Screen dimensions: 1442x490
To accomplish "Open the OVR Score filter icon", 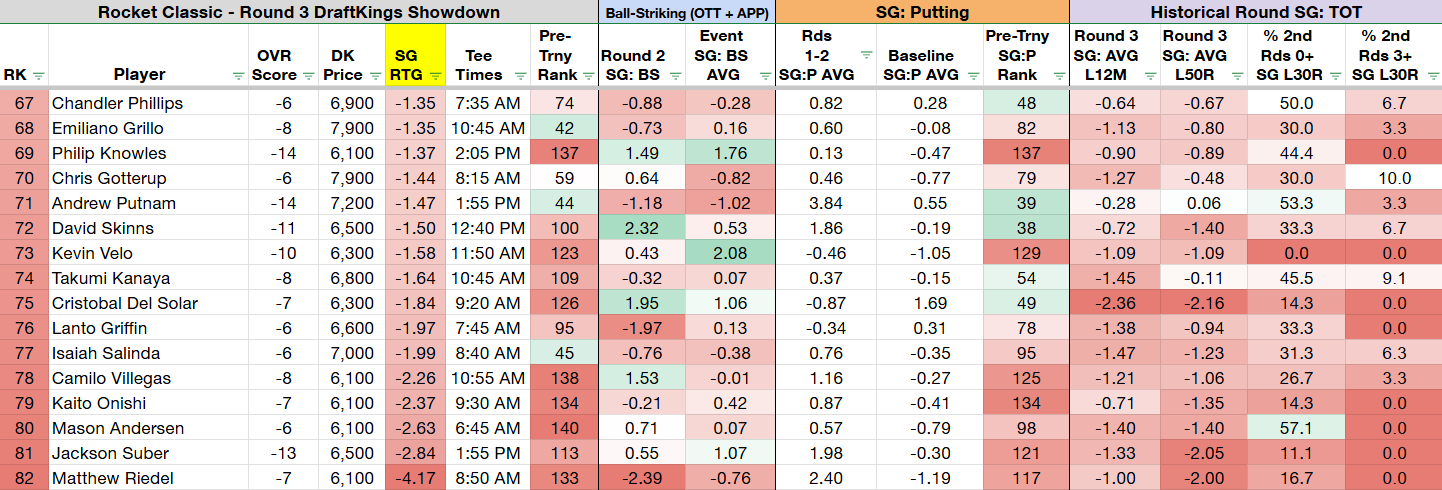I will (x=307, y=75).
